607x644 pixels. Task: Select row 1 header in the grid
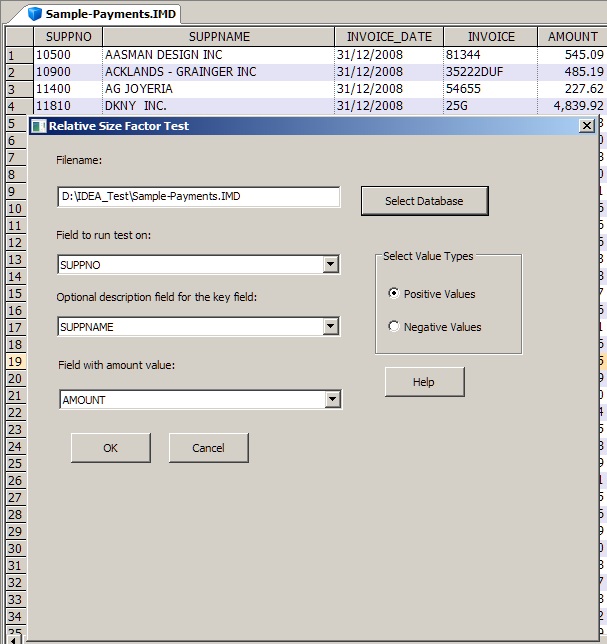pyautogui.click(x=15, y=55)
